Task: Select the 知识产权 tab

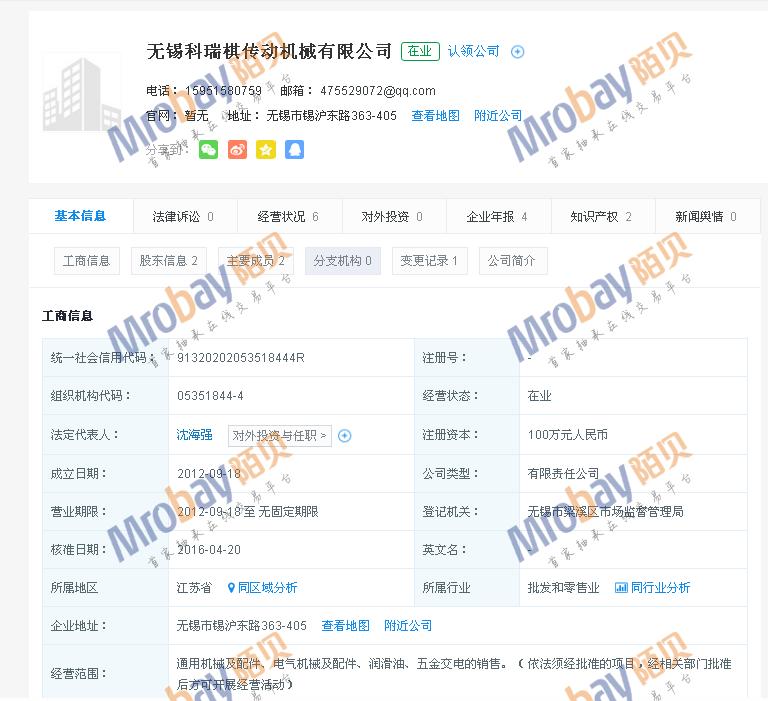Action: coord(600,216)
